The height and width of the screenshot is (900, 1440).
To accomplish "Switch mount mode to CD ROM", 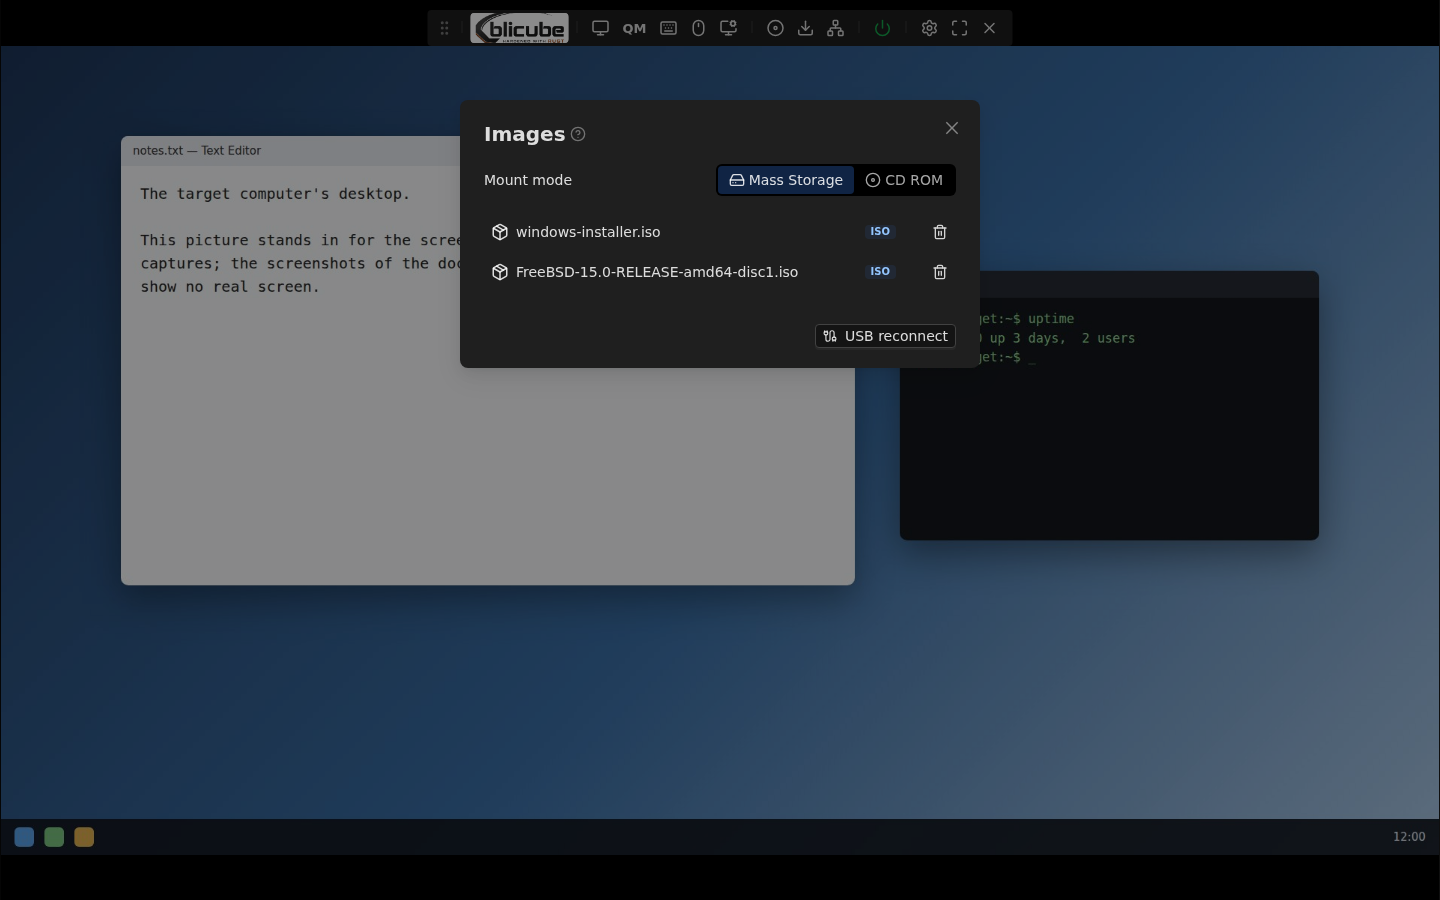I will (x=904, y=180).
